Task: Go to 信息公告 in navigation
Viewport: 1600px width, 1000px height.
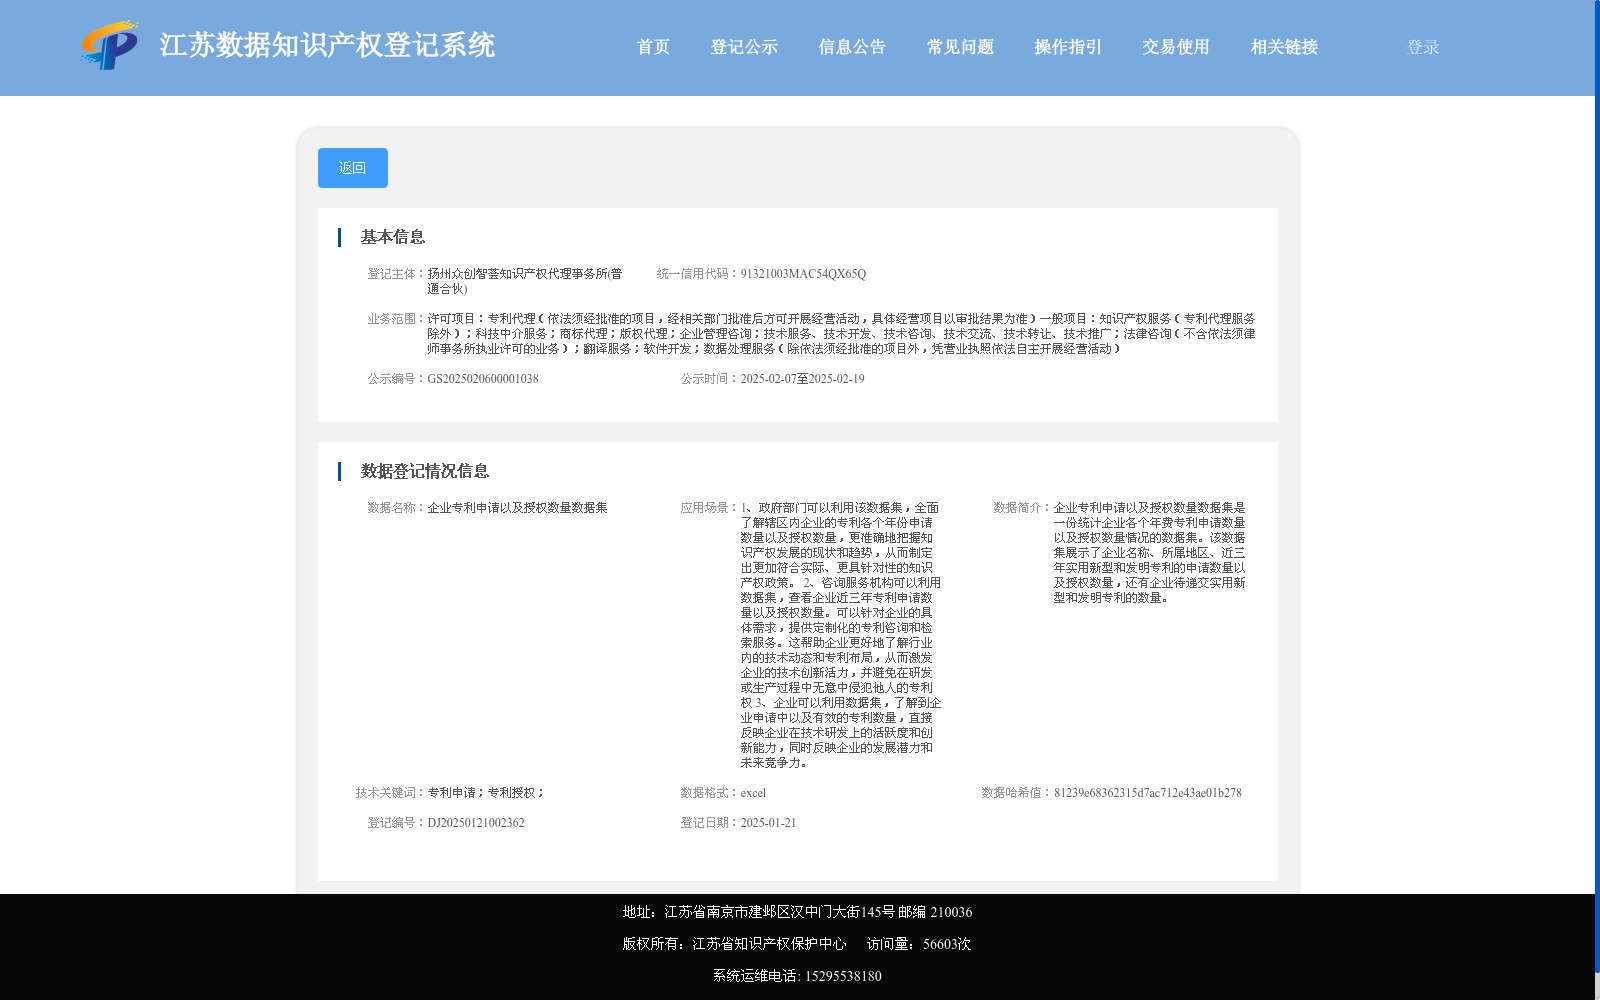Action: (x=852, y=47)
